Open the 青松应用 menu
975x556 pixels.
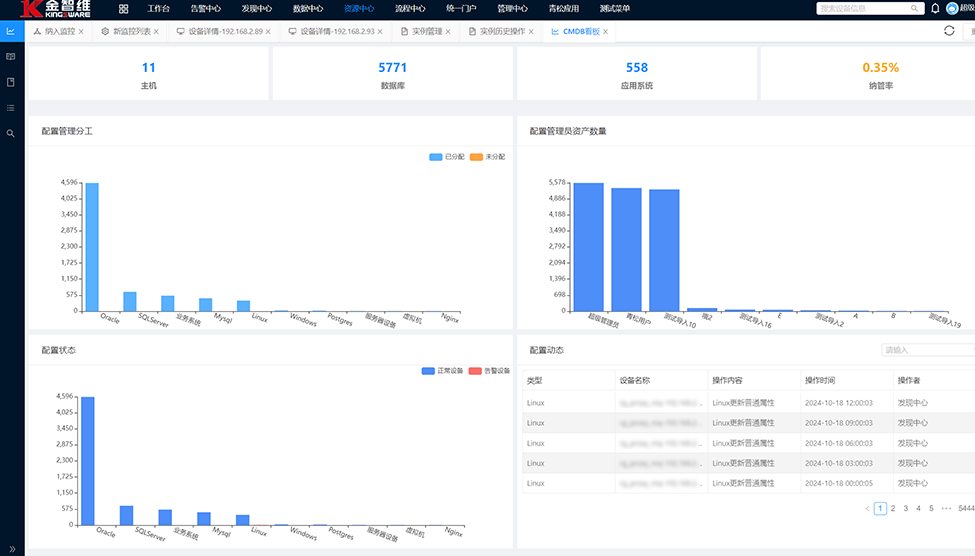point(563,9)
